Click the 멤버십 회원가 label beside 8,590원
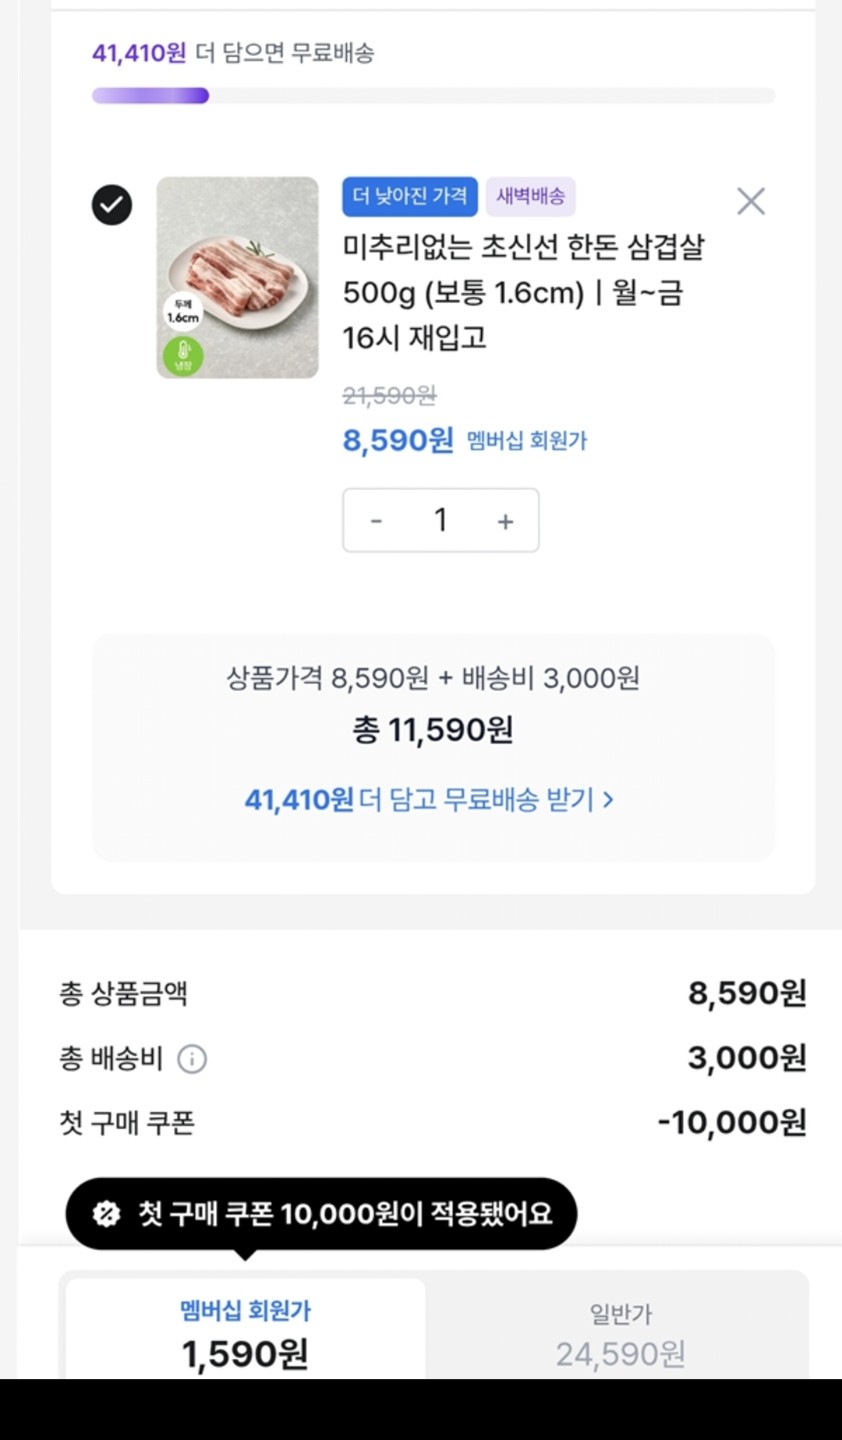 coord(527,441)
